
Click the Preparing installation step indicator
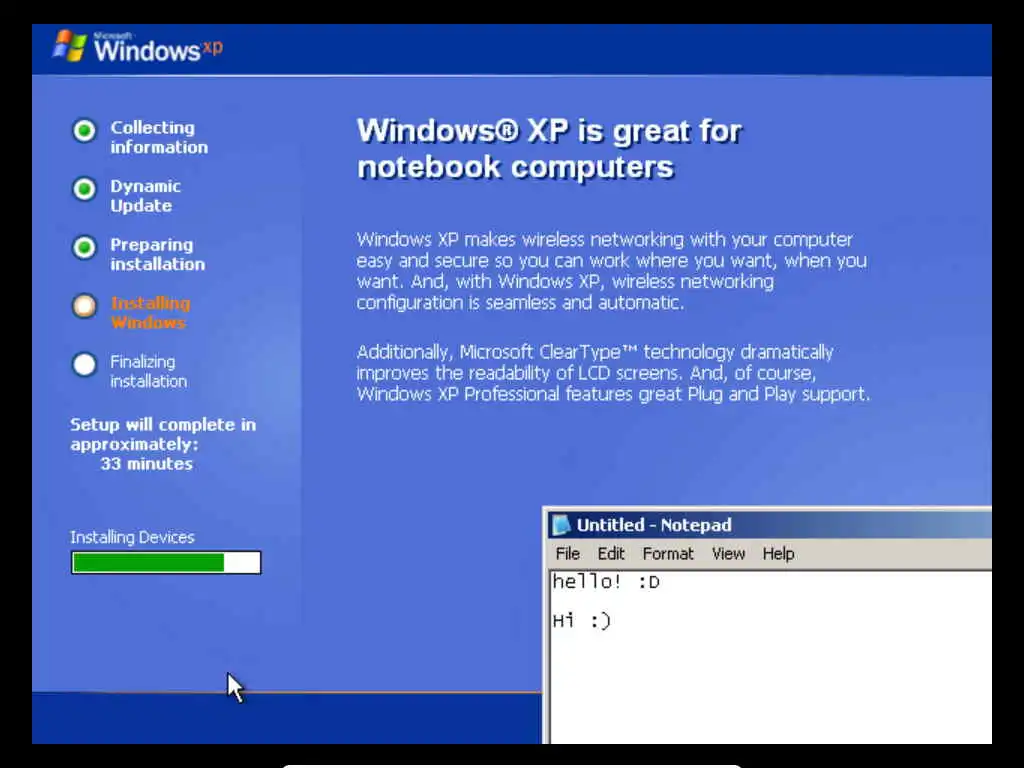pos(84,248)
